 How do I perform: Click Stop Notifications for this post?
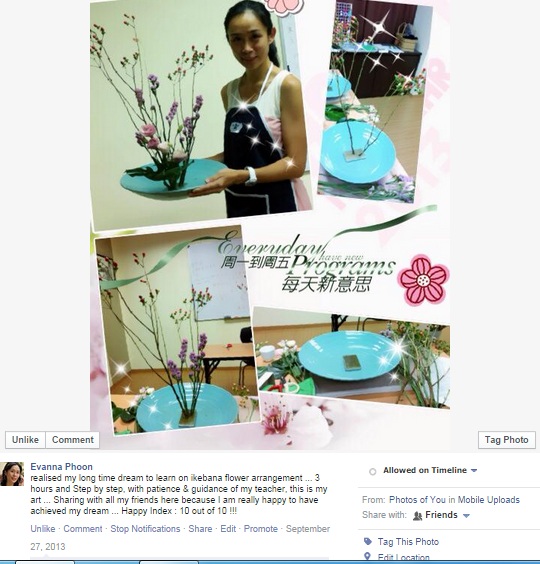(145, 529)
